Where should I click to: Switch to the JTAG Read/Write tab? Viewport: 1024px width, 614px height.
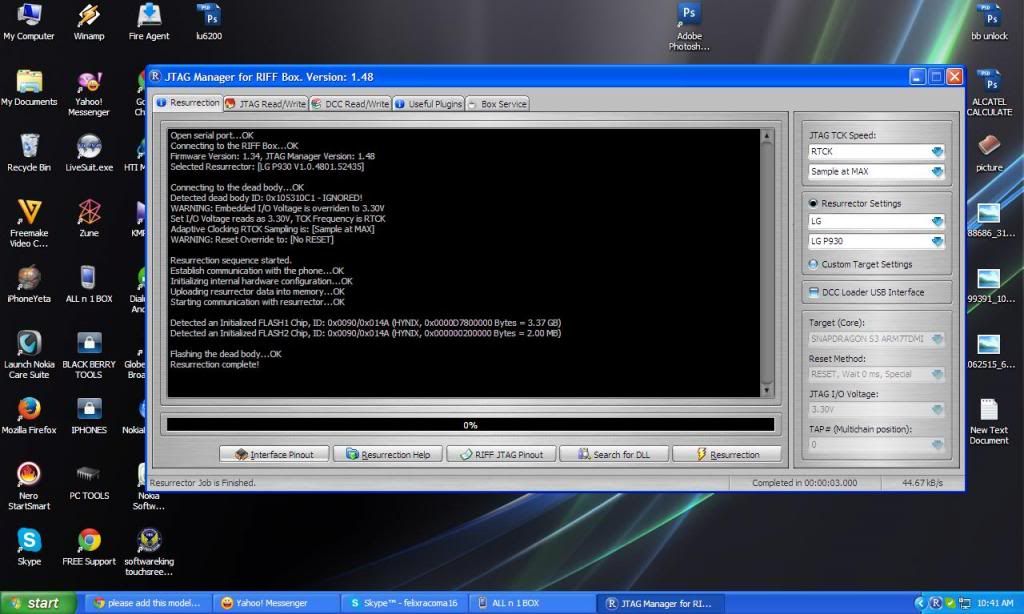(266, 104)
